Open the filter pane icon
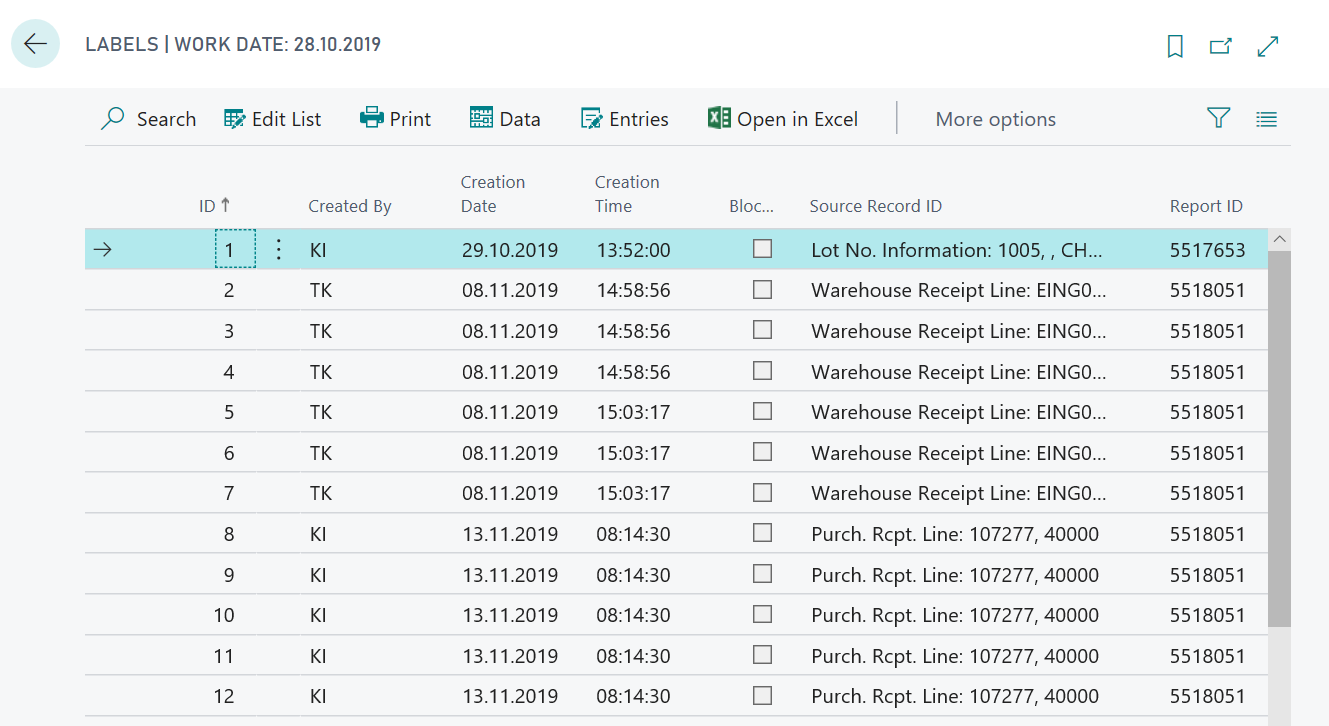This screenshot has height=726, width=1329. [x=1218, y=119]
